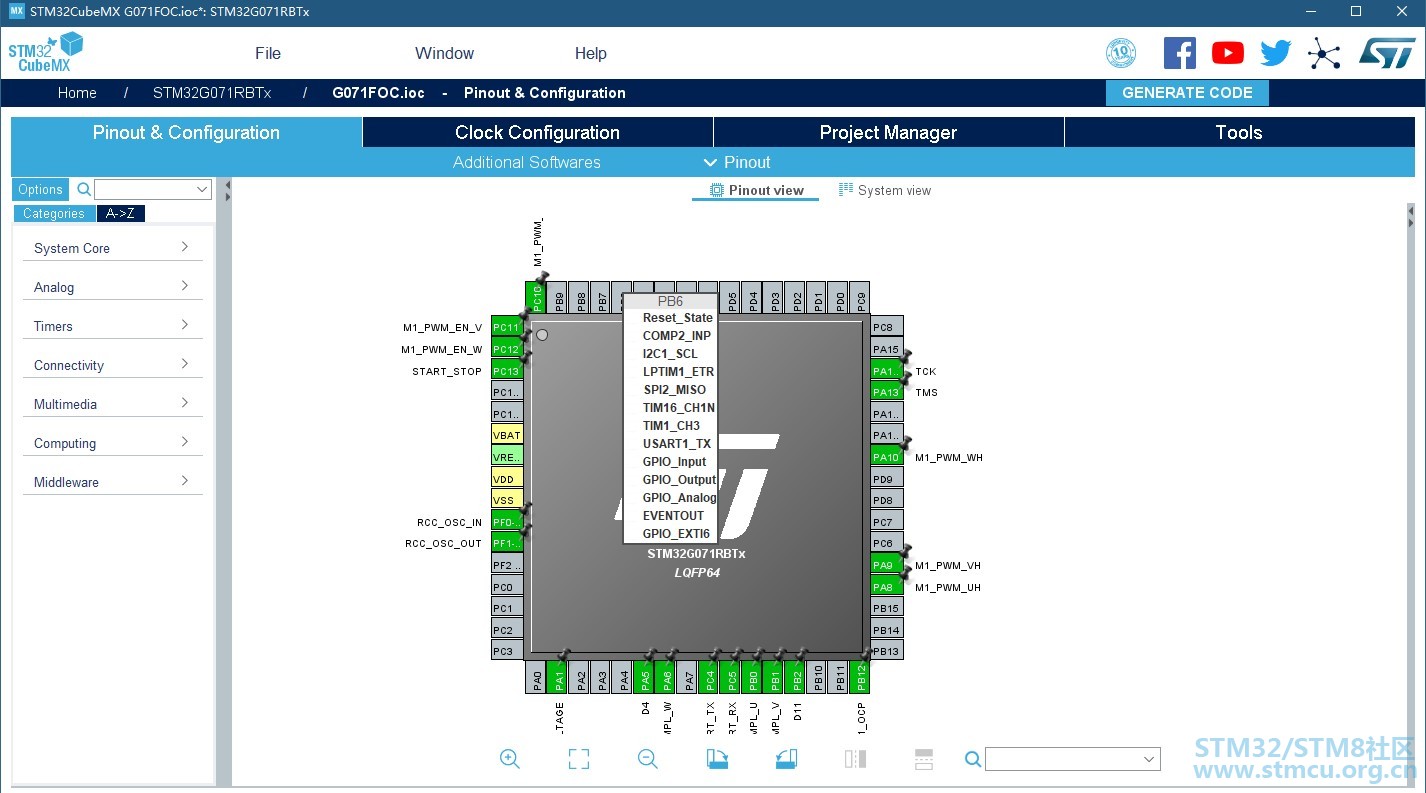This screenshot has width=1426, height=793.
Task: Open the category search combo box
Action: [x=153, y=189]
